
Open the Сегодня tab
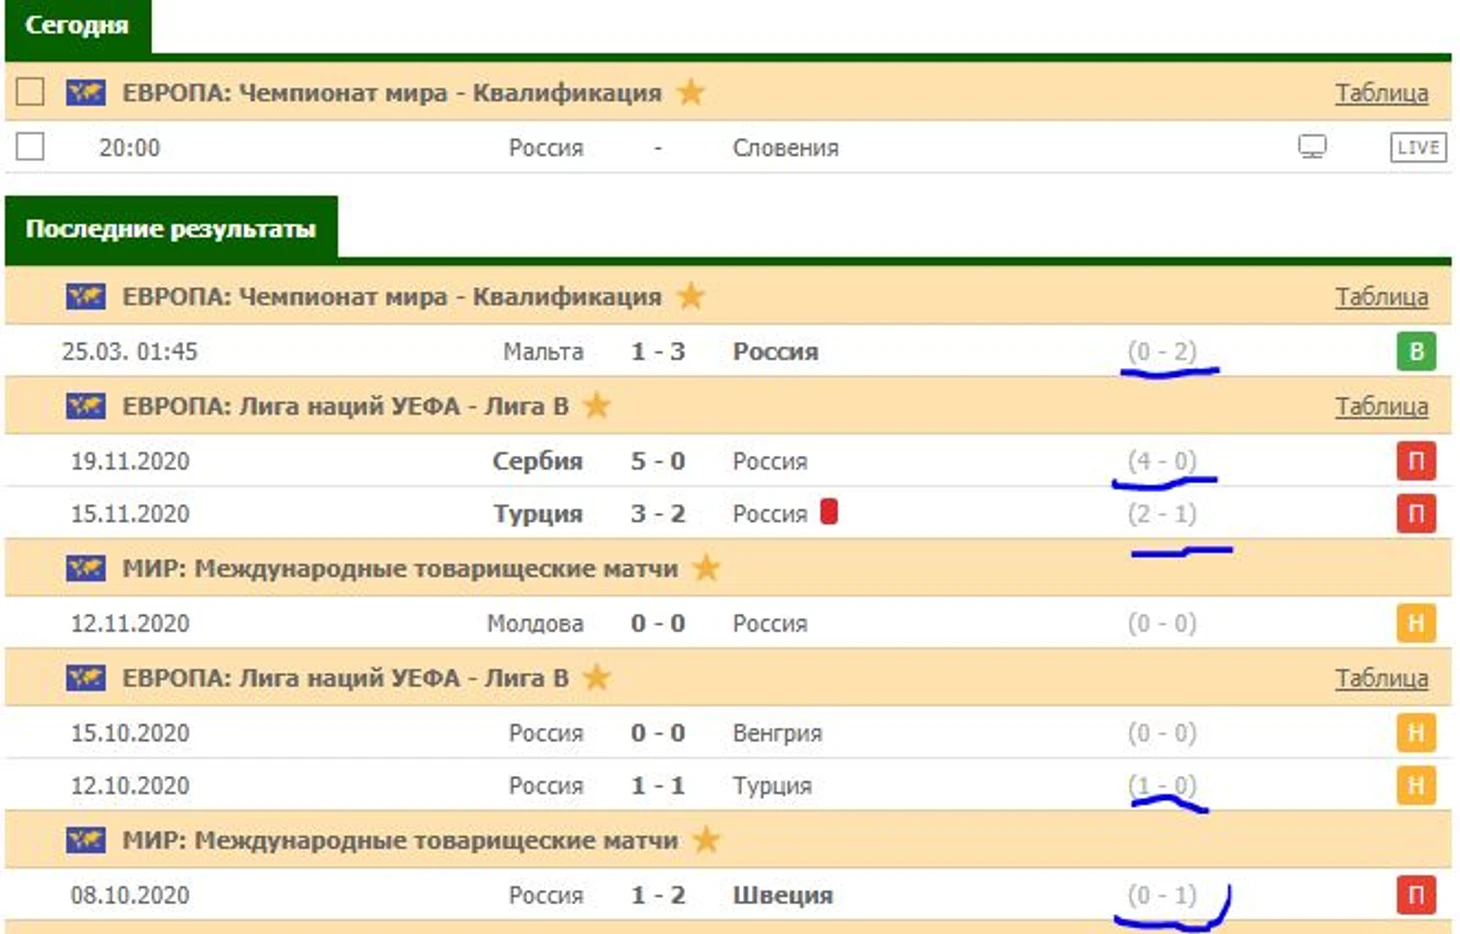[77, 25]
